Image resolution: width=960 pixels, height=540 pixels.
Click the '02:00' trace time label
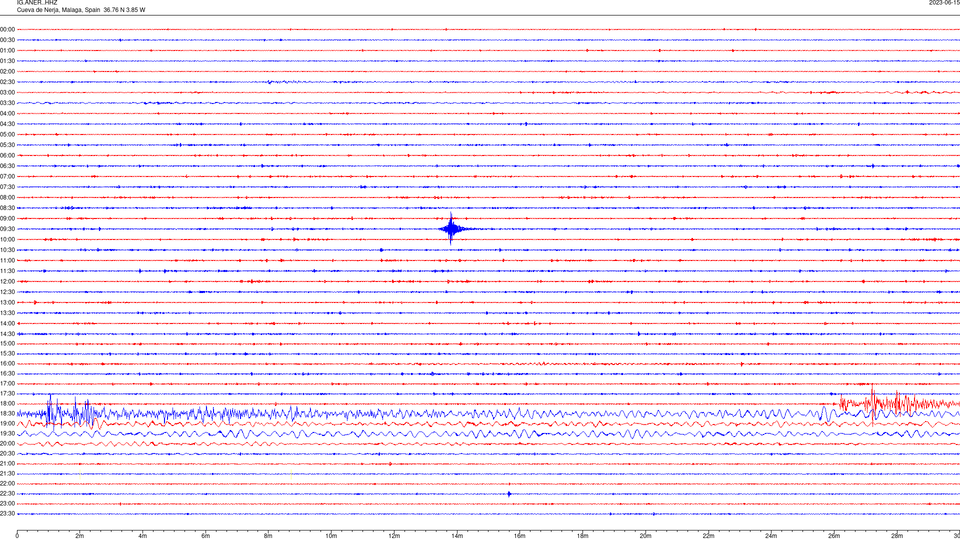pos(7,72)
